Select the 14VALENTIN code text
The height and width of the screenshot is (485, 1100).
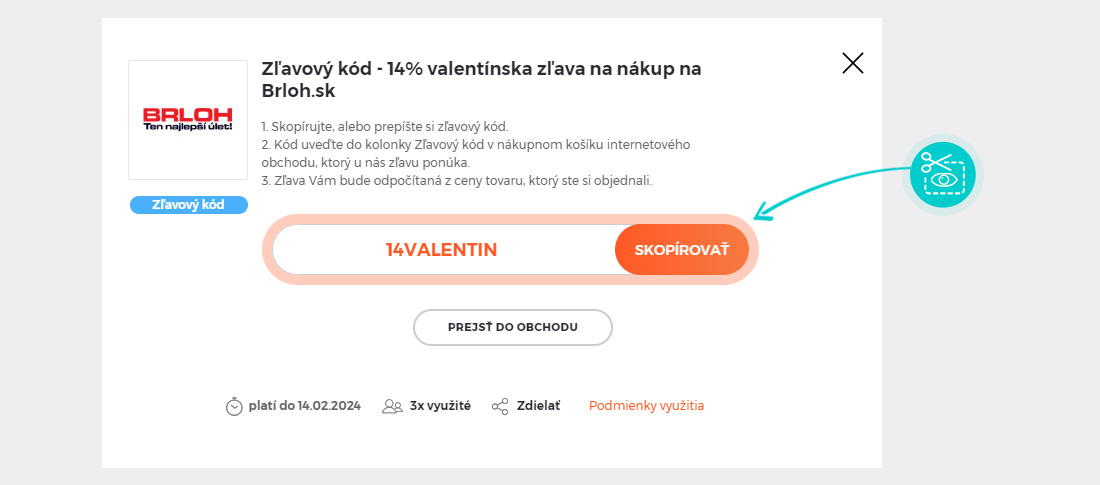[441, 250]
